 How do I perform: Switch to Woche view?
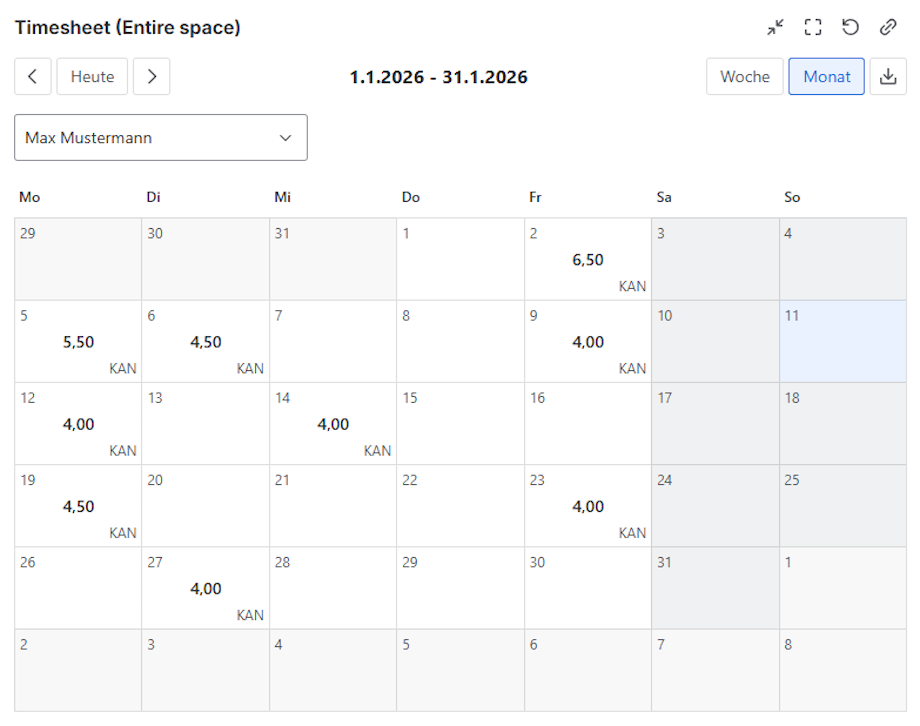coord(745,76)
